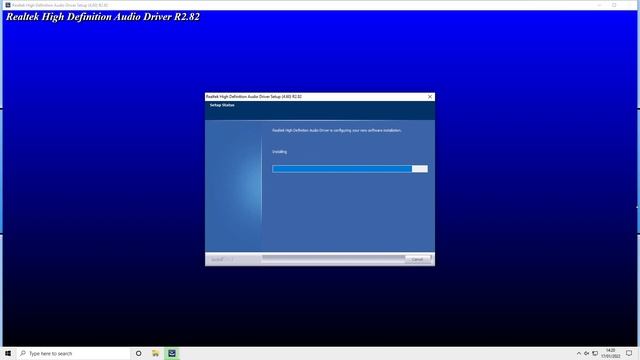Minimize the outer Realtek setup window
640x360 pixels.
pos(599,5)
